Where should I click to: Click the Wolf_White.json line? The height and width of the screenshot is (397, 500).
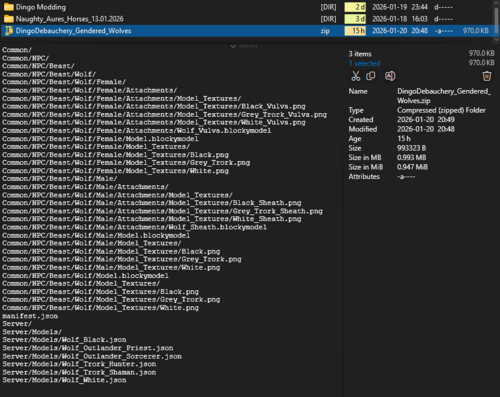click(64, 380)
